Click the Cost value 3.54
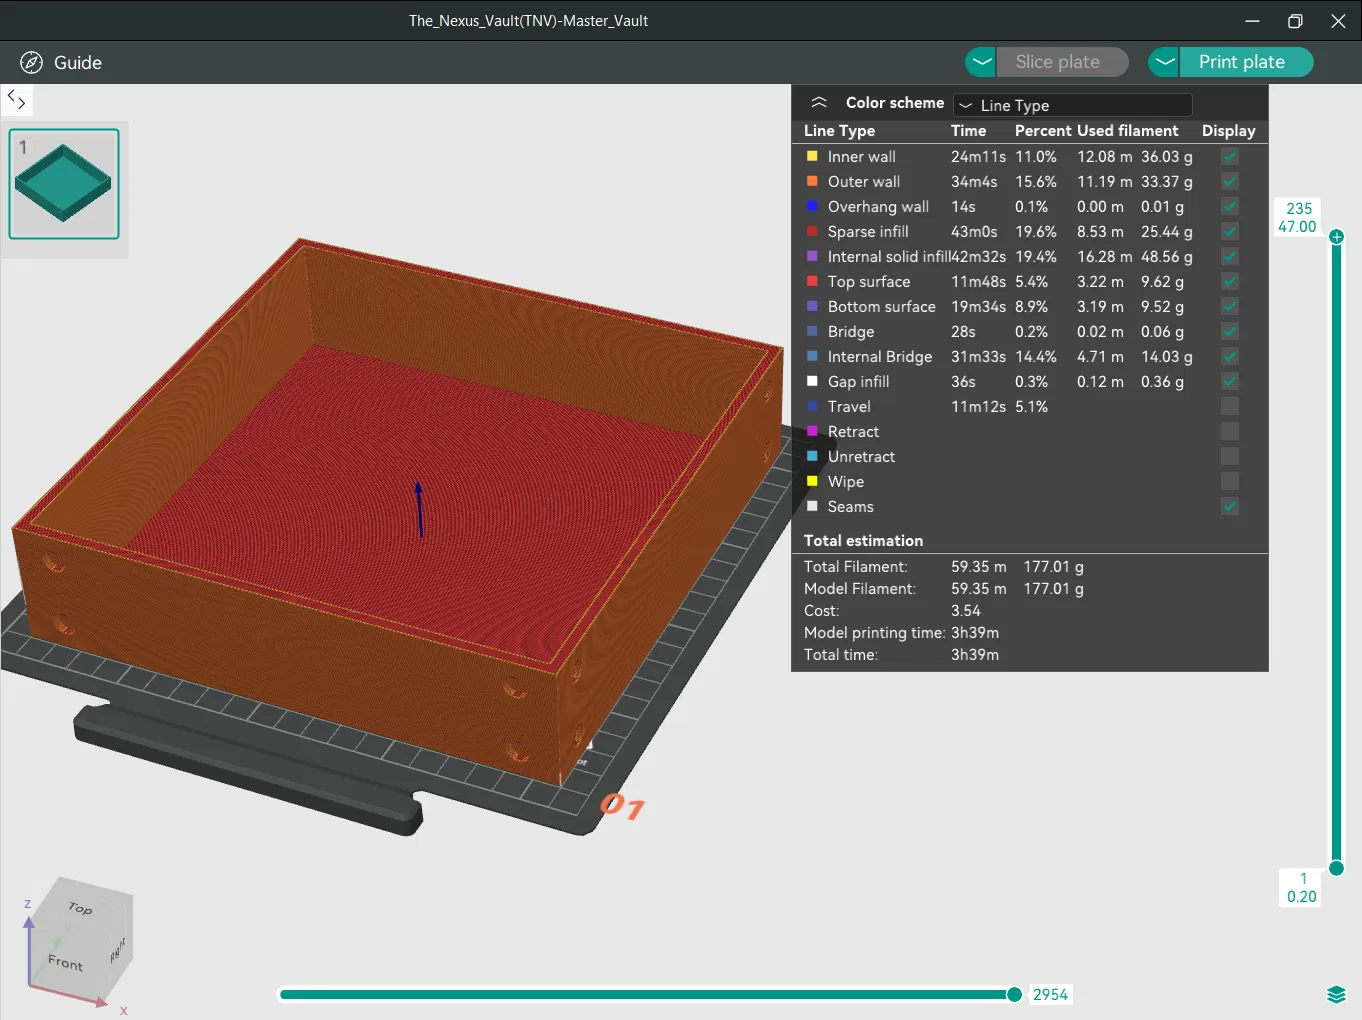 tap(966, 611)
